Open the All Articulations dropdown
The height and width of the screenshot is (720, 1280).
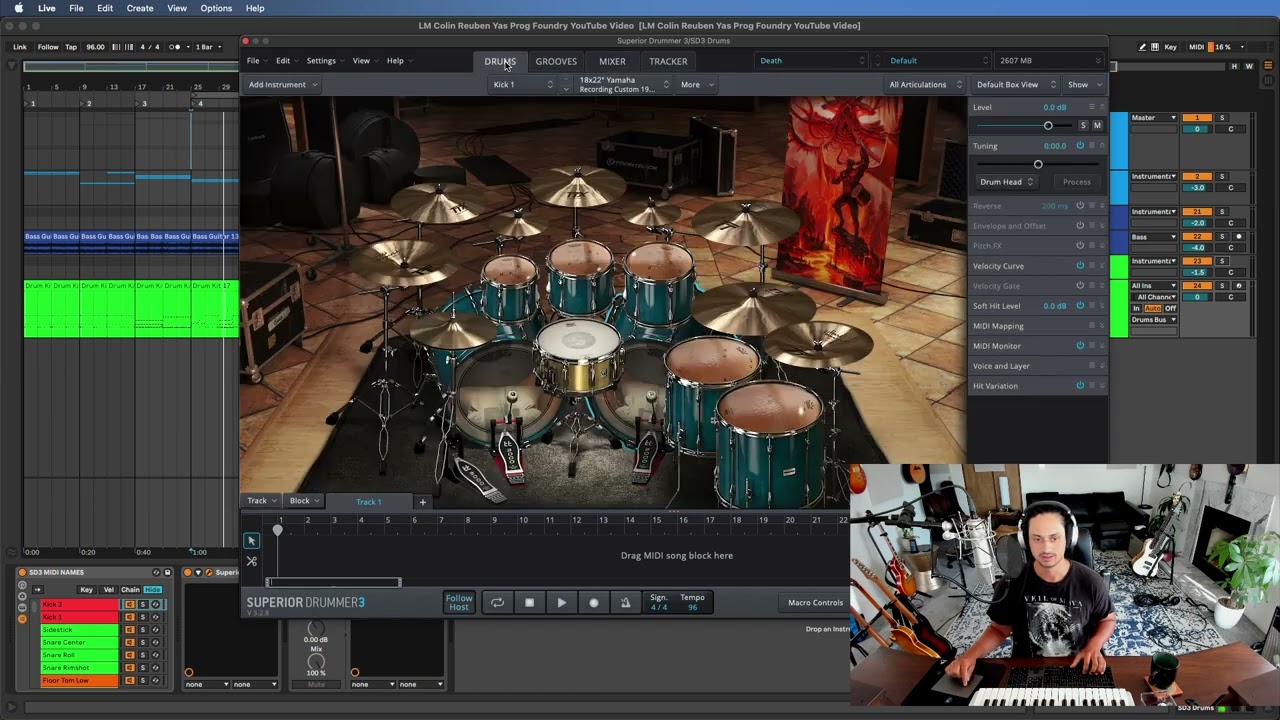point(925,85)
